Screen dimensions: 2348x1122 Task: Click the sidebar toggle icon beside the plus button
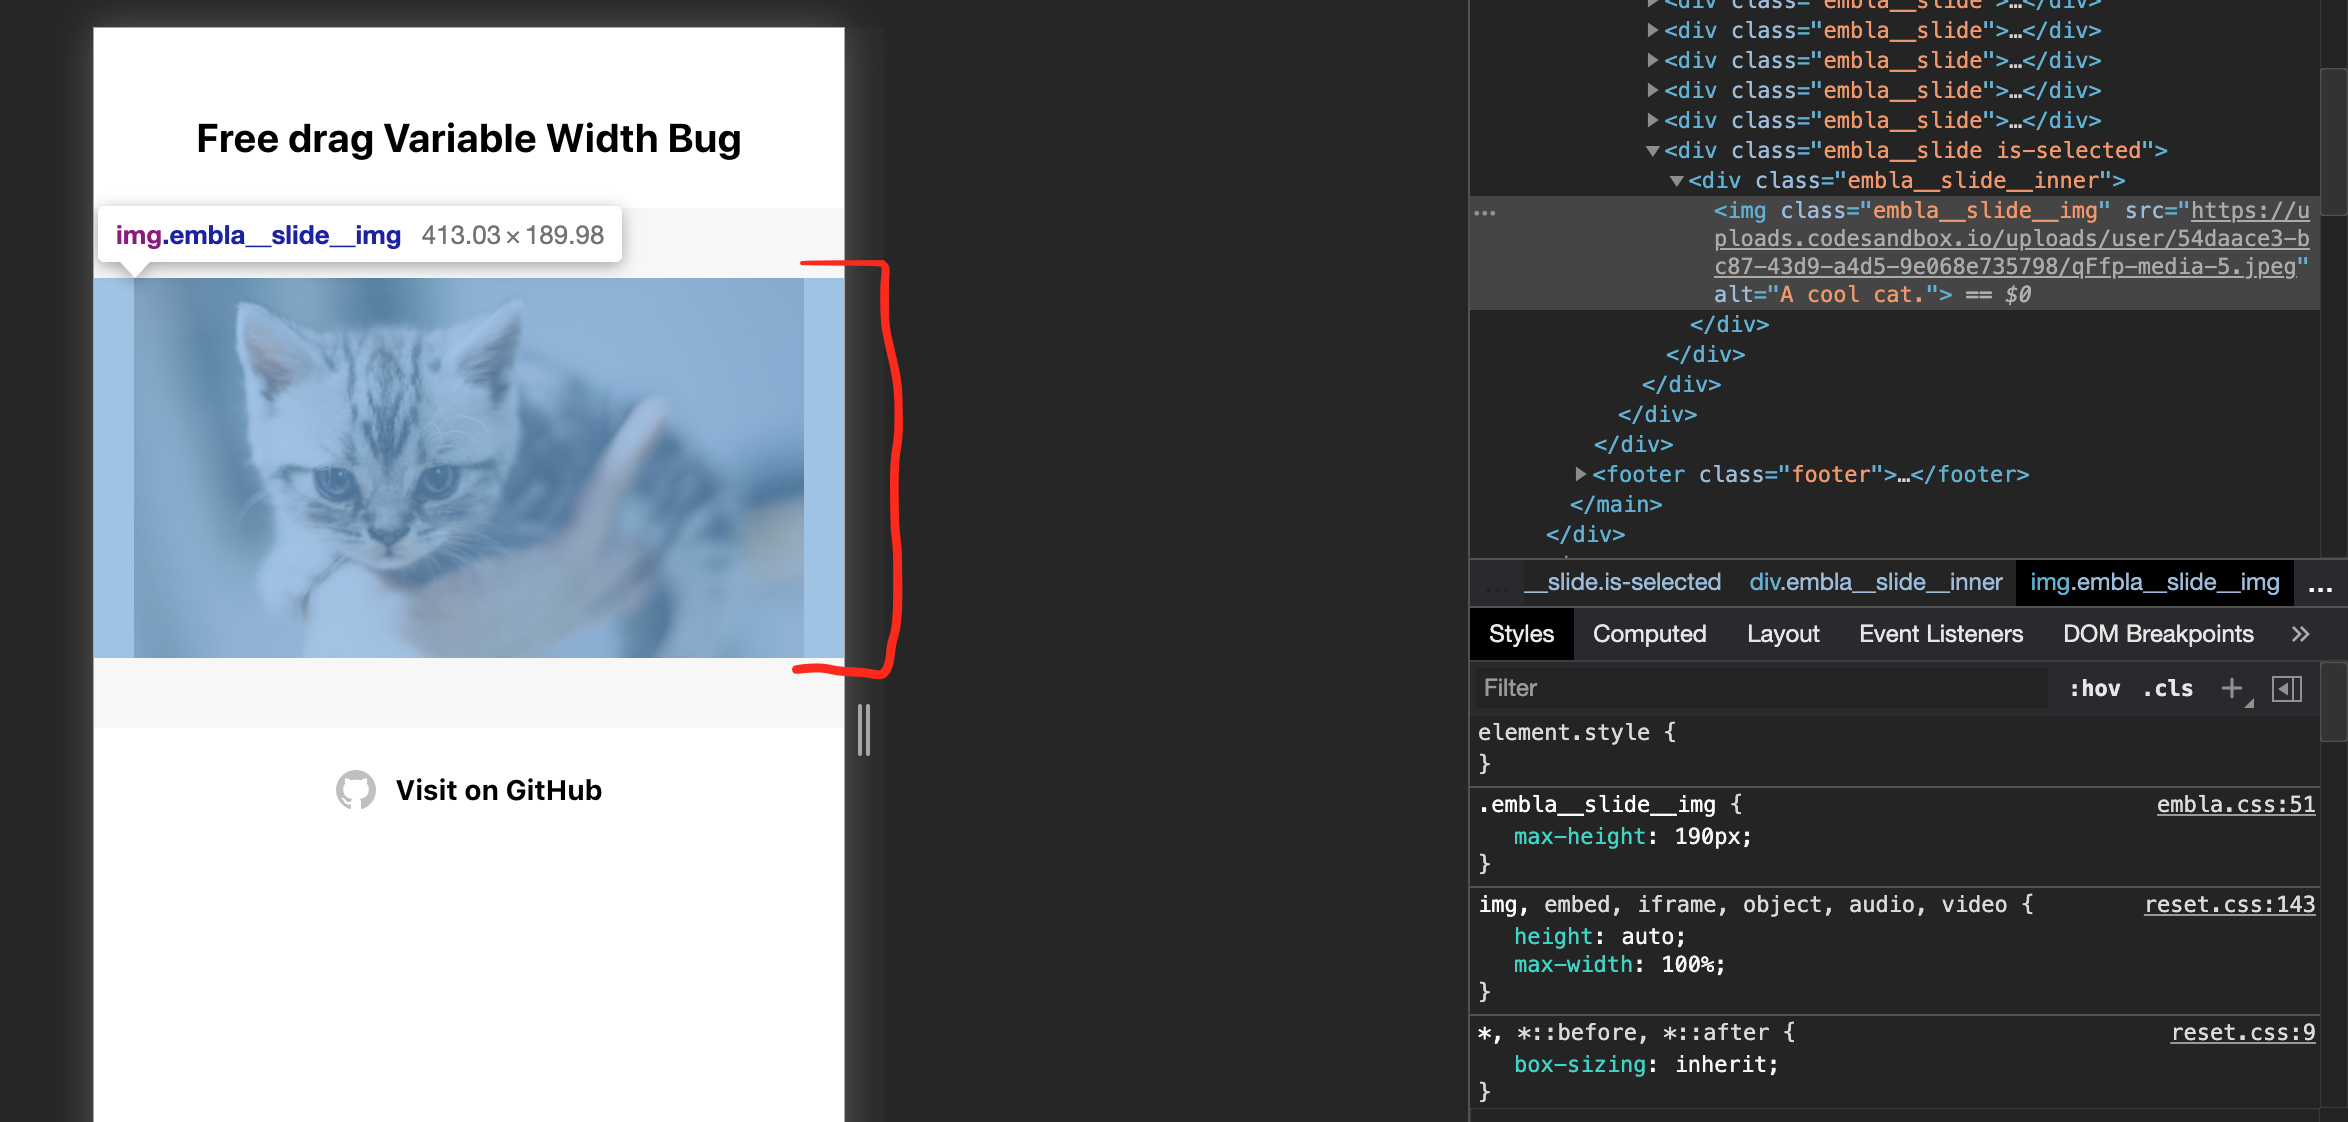[x=2289, y=687]
